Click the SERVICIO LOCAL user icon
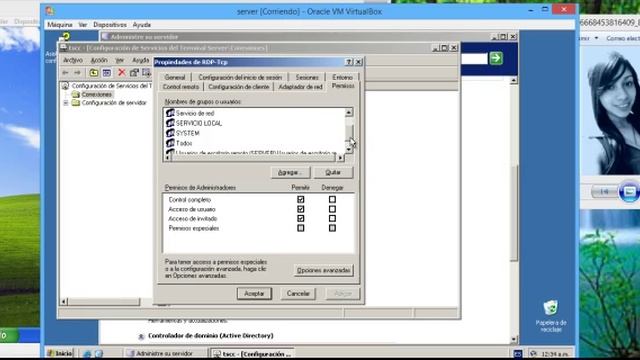640x360 pixels. pyautogui.click(x=170, y=123)
